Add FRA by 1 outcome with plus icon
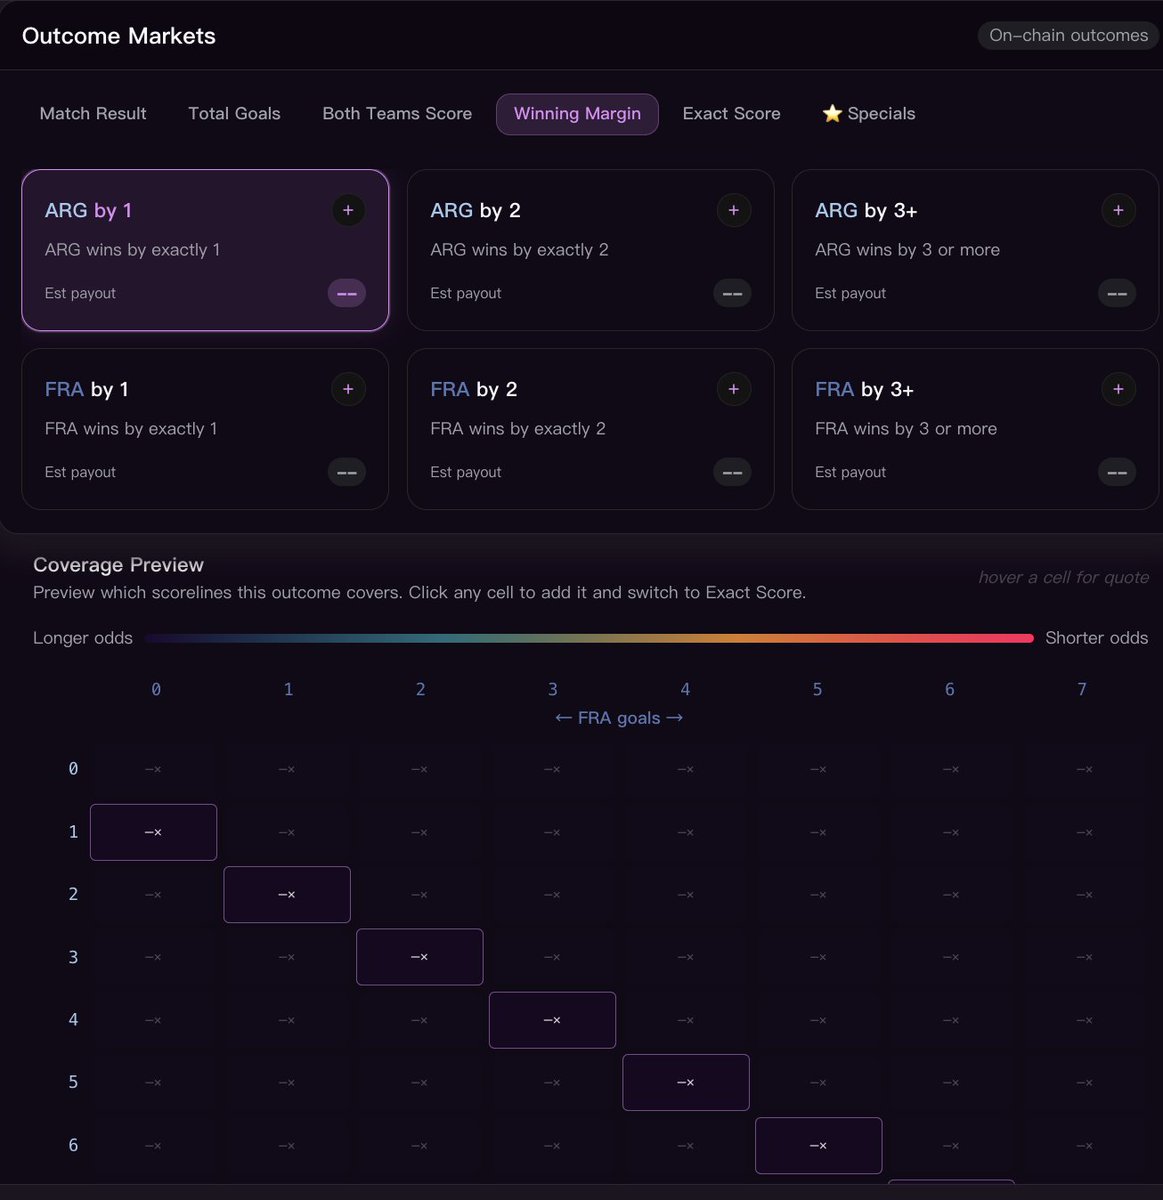This screenshot has height=1200, width=1163. point(348,389)
